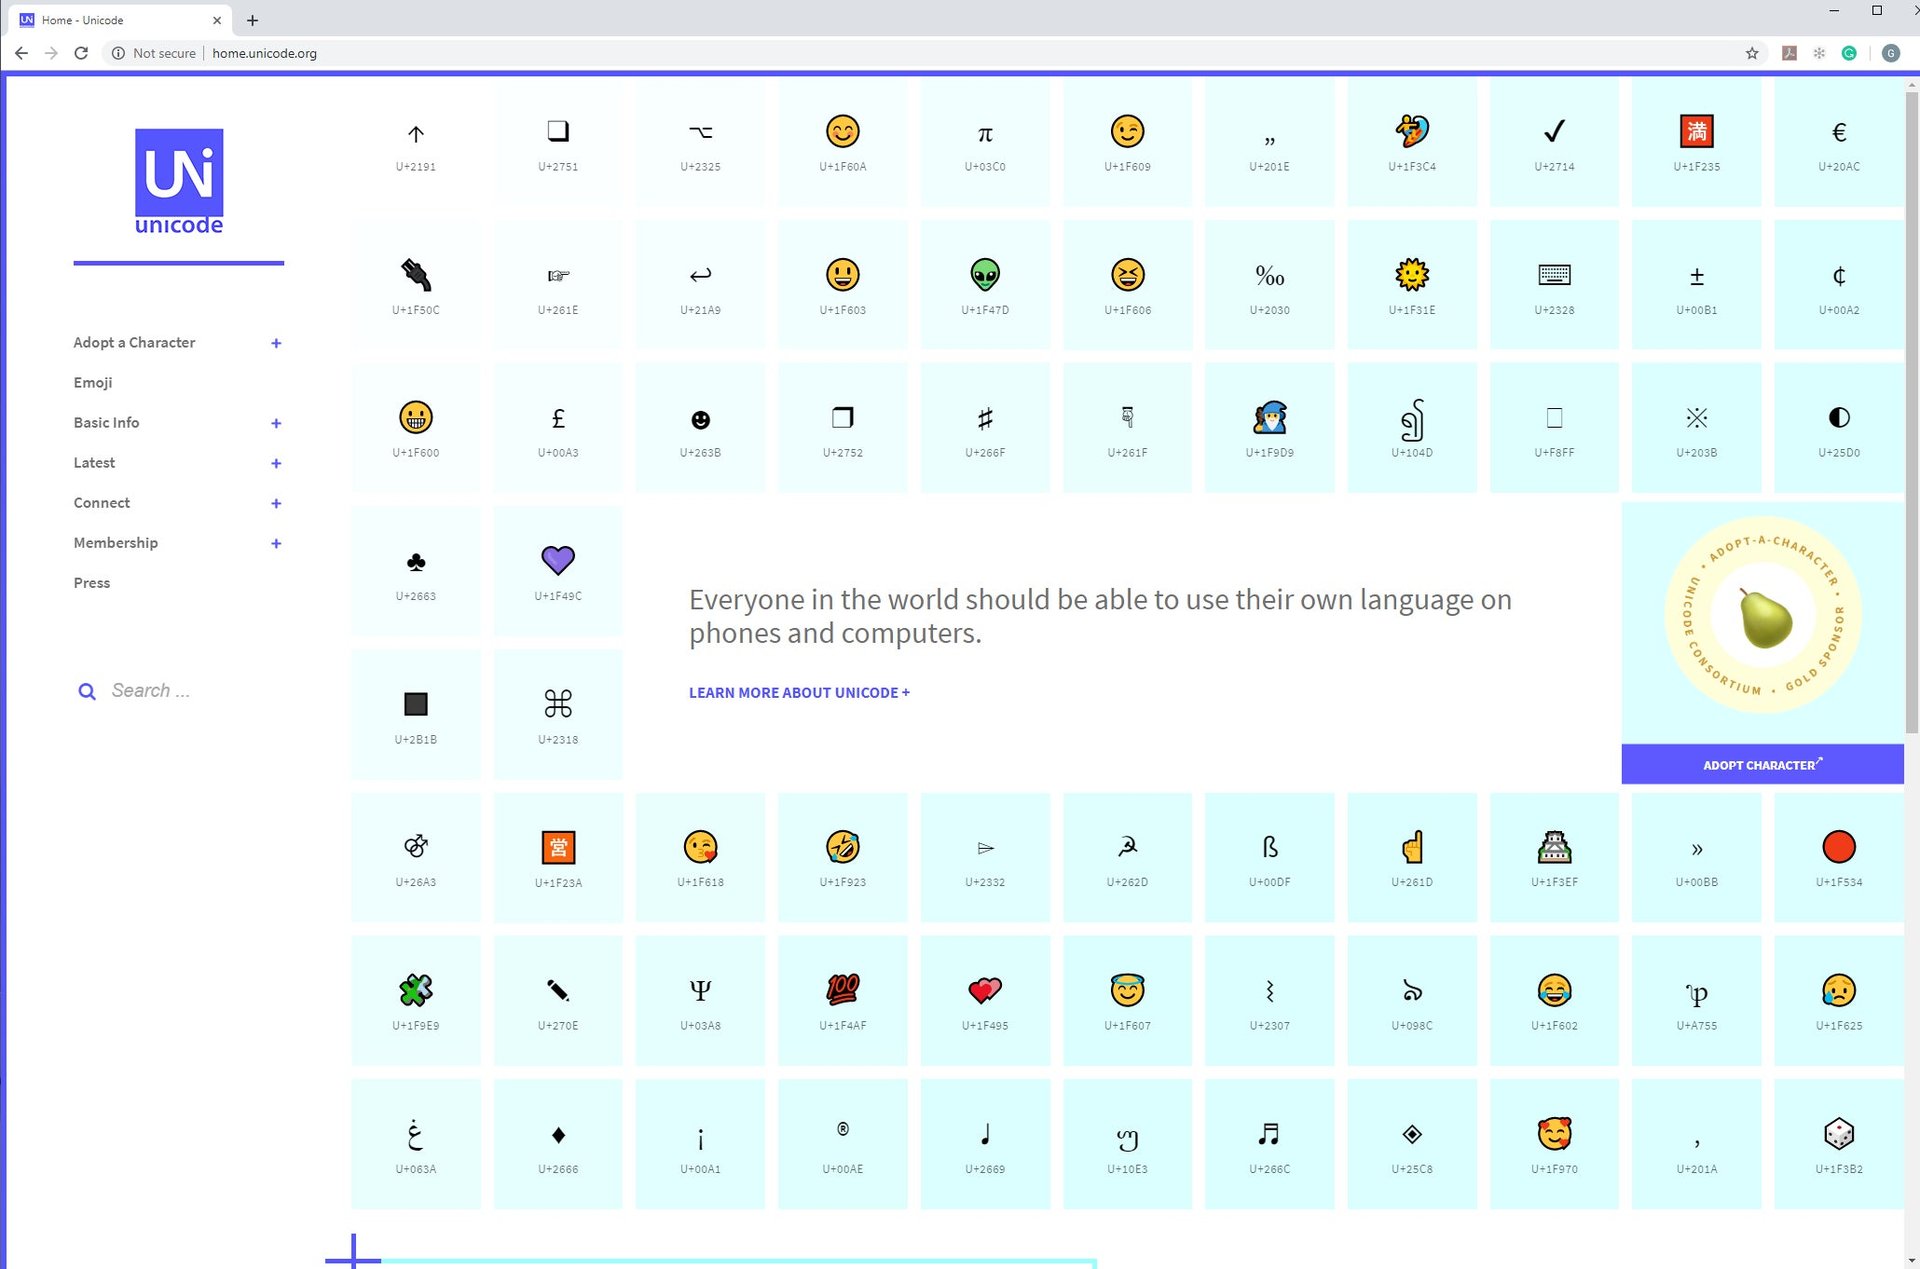Expand the Membership submenu

pyautogui.click(x=276, y=543)
